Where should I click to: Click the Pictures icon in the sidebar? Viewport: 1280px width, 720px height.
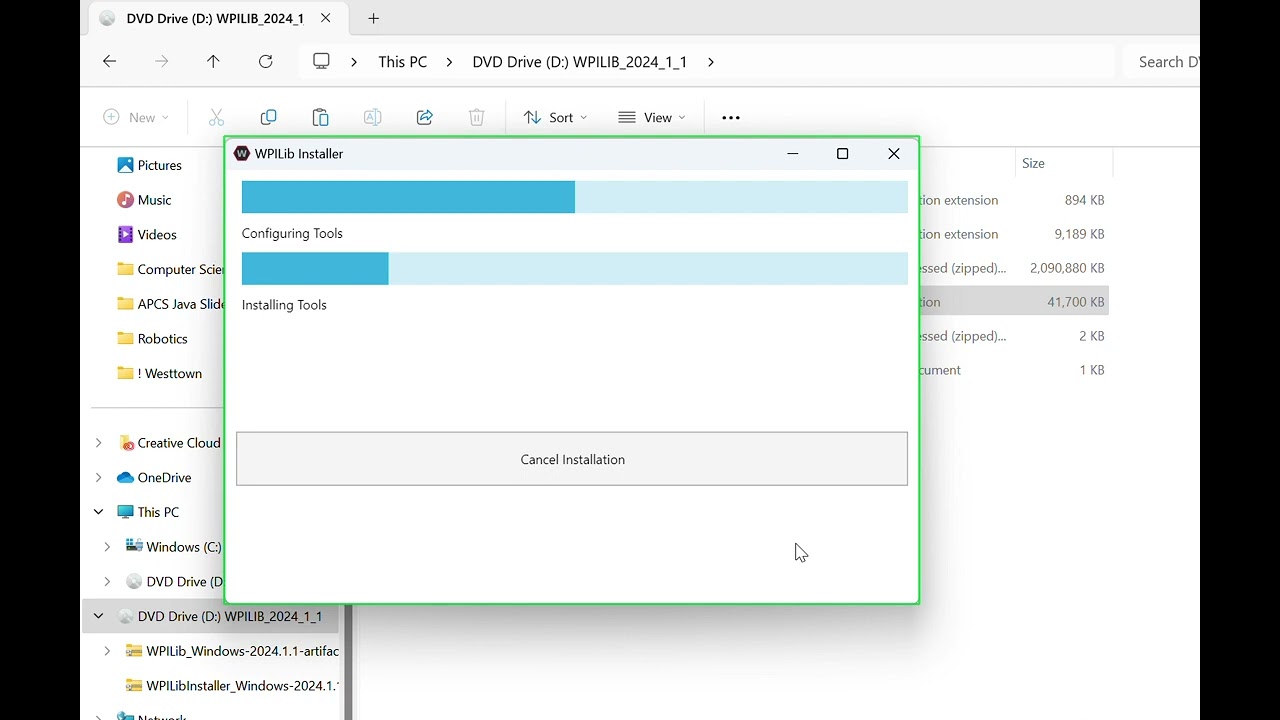[125, 165]
